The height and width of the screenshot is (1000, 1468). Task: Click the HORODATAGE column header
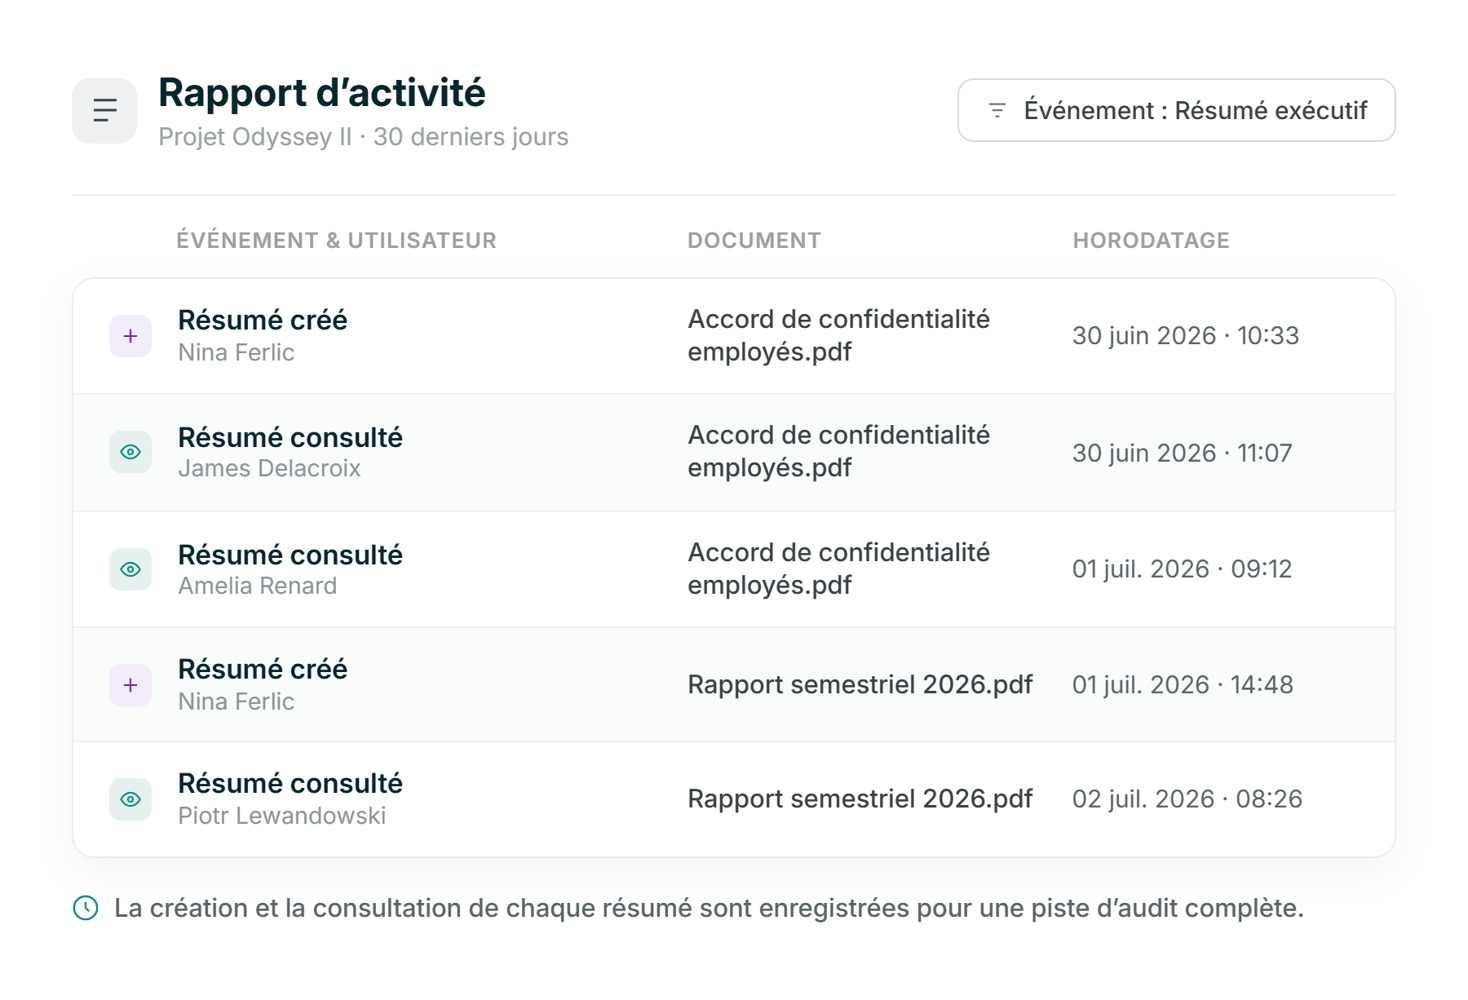point(1151,240)
